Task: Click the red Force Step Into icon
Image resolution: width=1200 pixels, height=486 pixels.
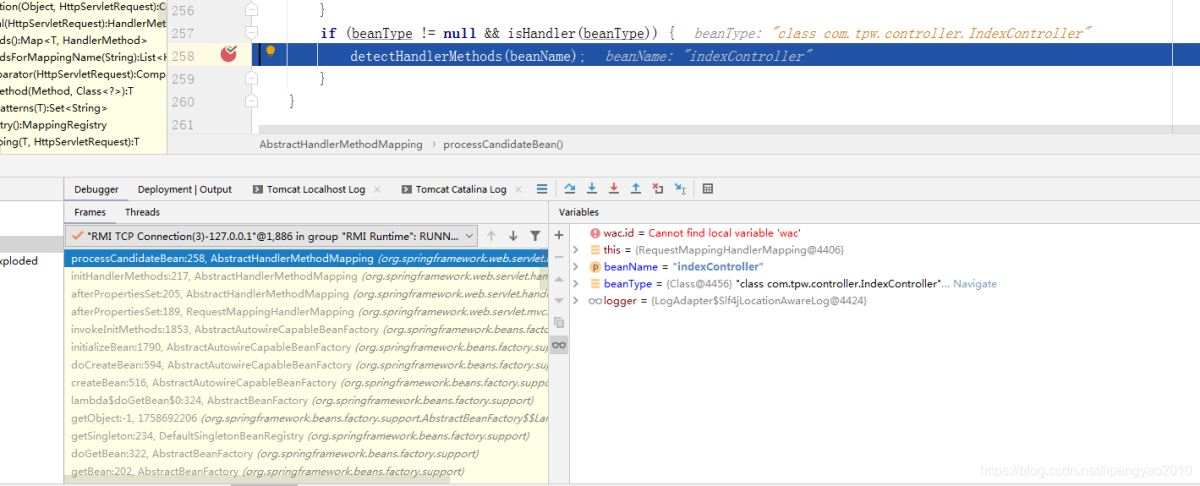Action: pyautogui.click(x=614, y=189)
